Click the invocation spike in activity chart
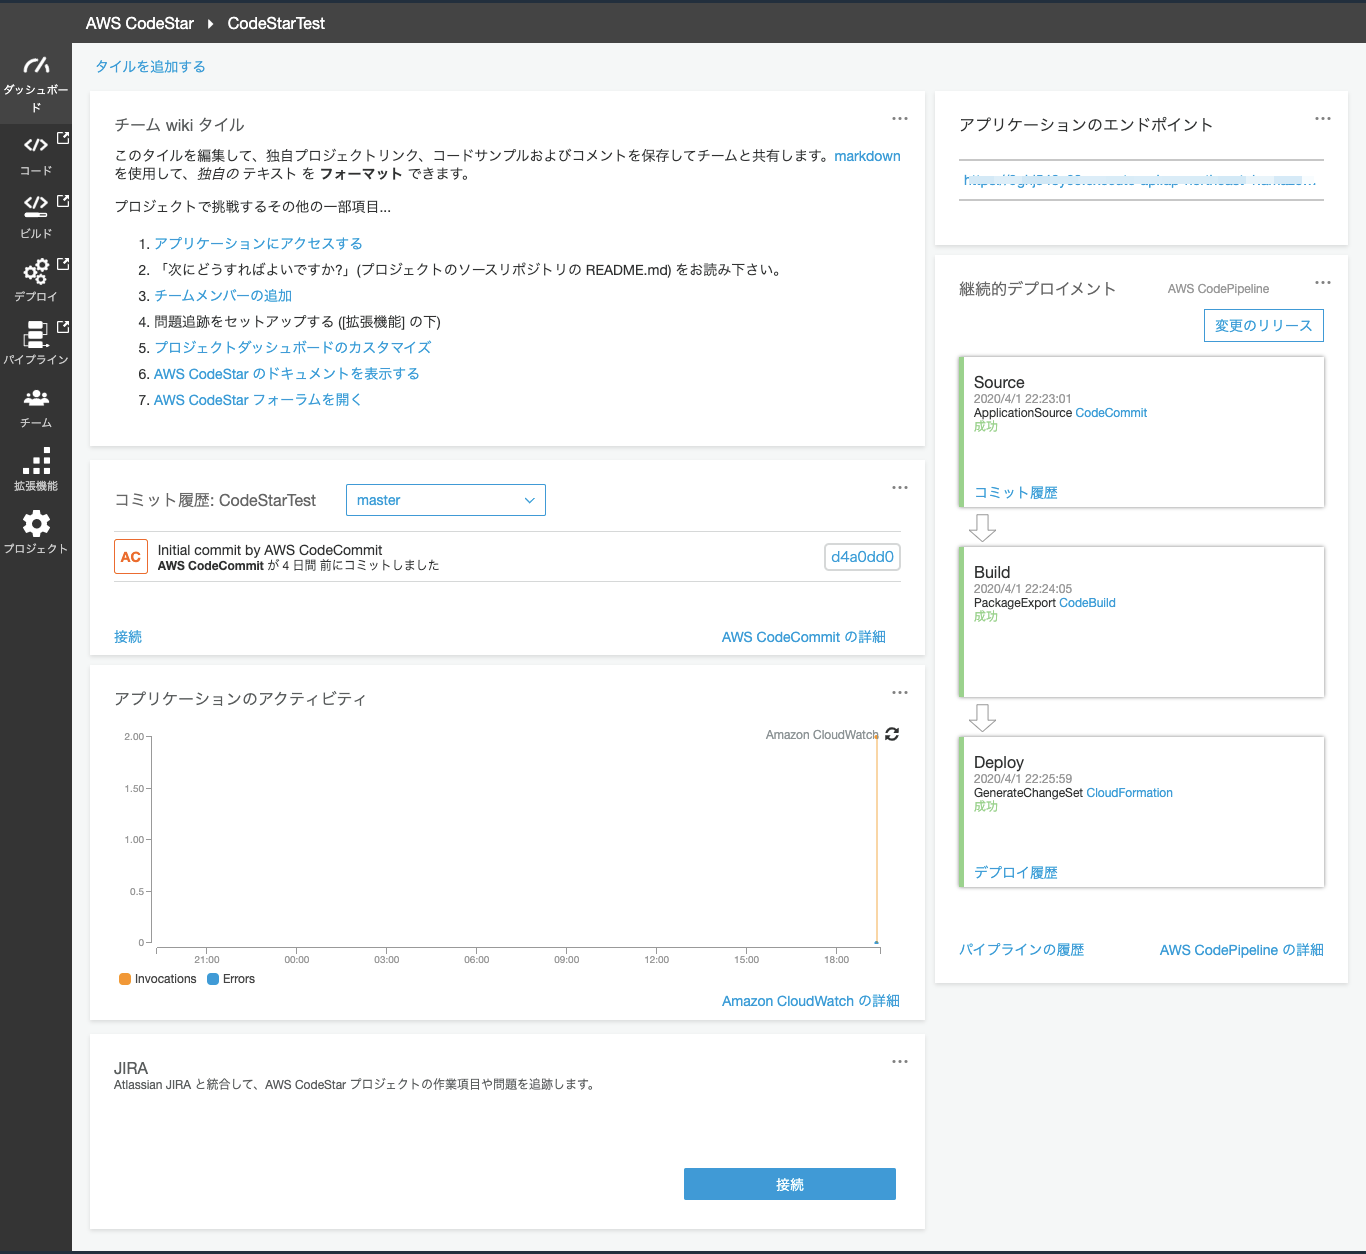The width and height of the screenshot is (1366, 1254). (x=877, y=840)
